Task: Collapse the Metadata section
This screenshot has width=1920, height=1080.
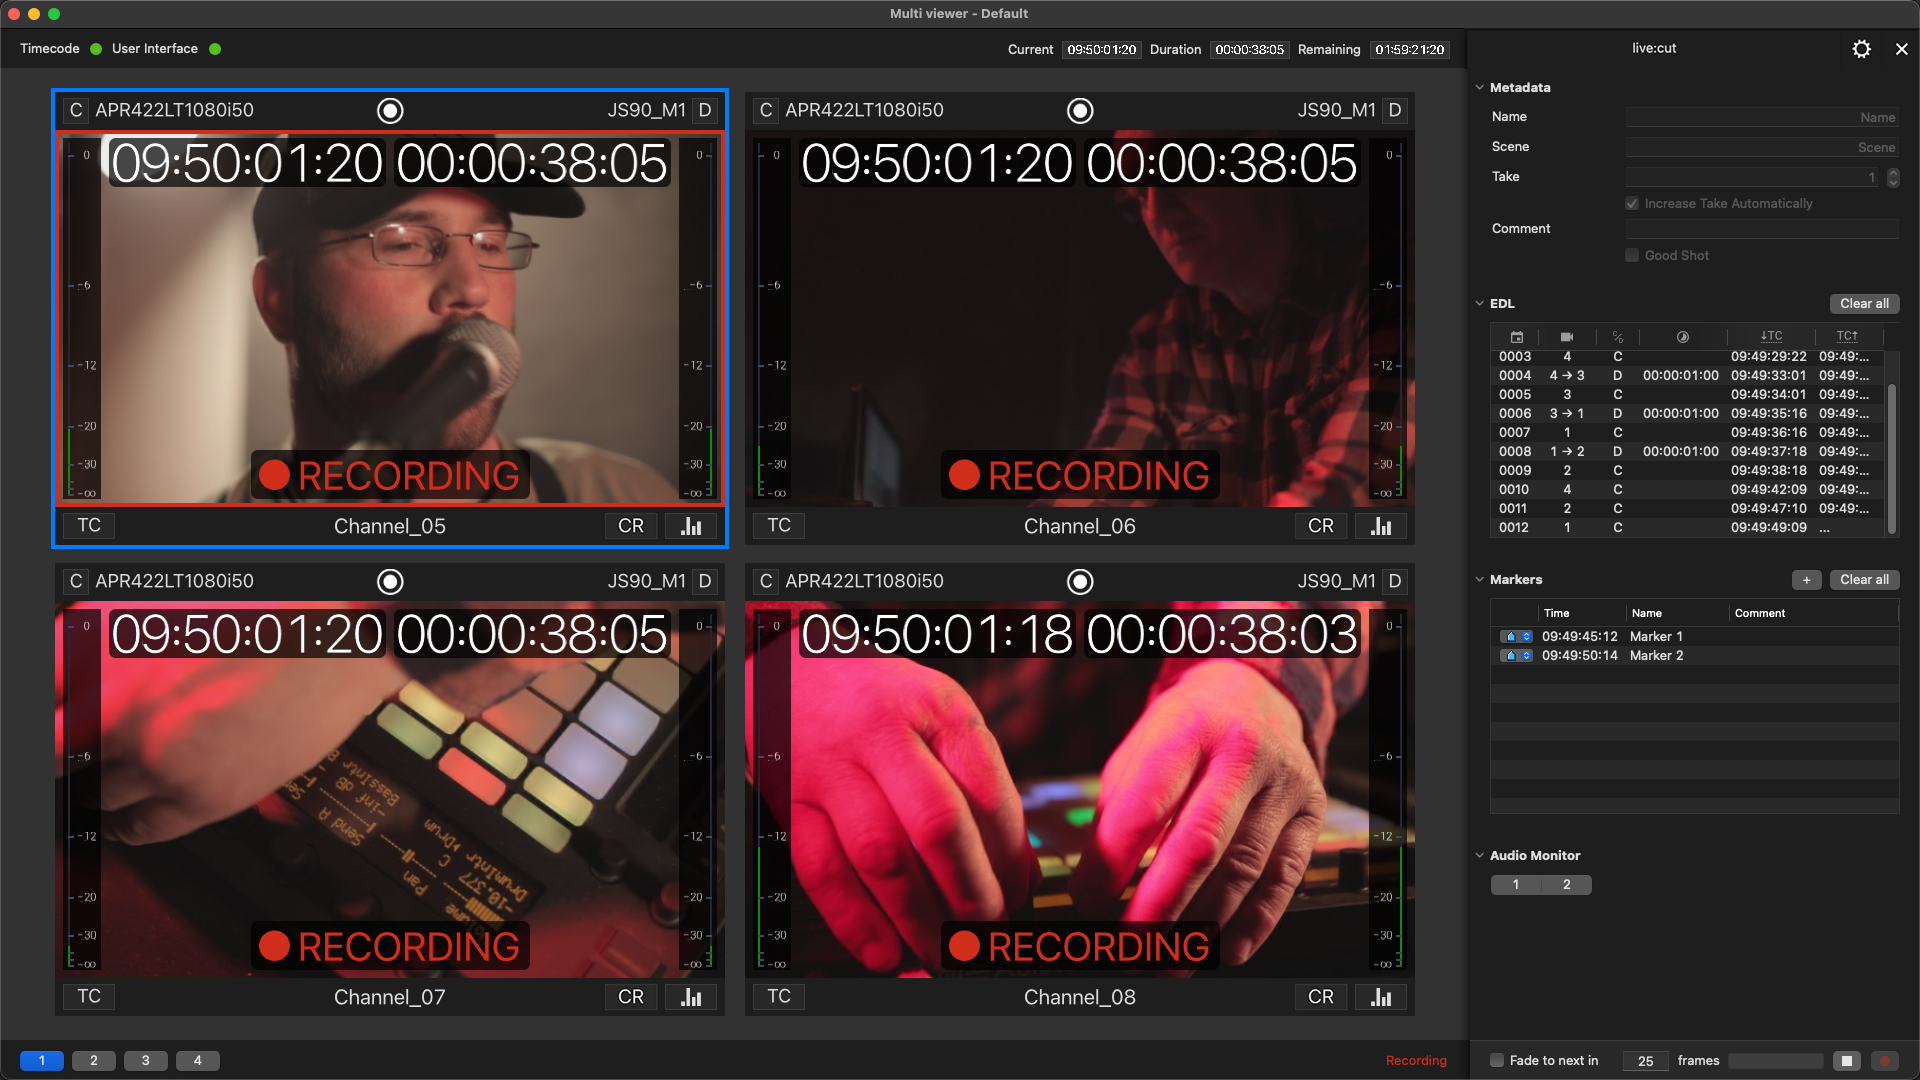Action: 1480,88
